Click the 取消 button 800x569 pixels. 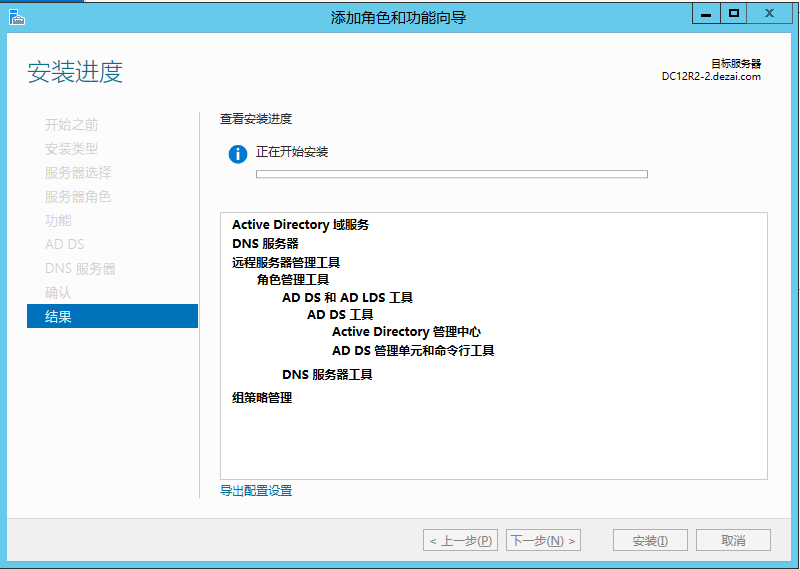tap(733, 540)
